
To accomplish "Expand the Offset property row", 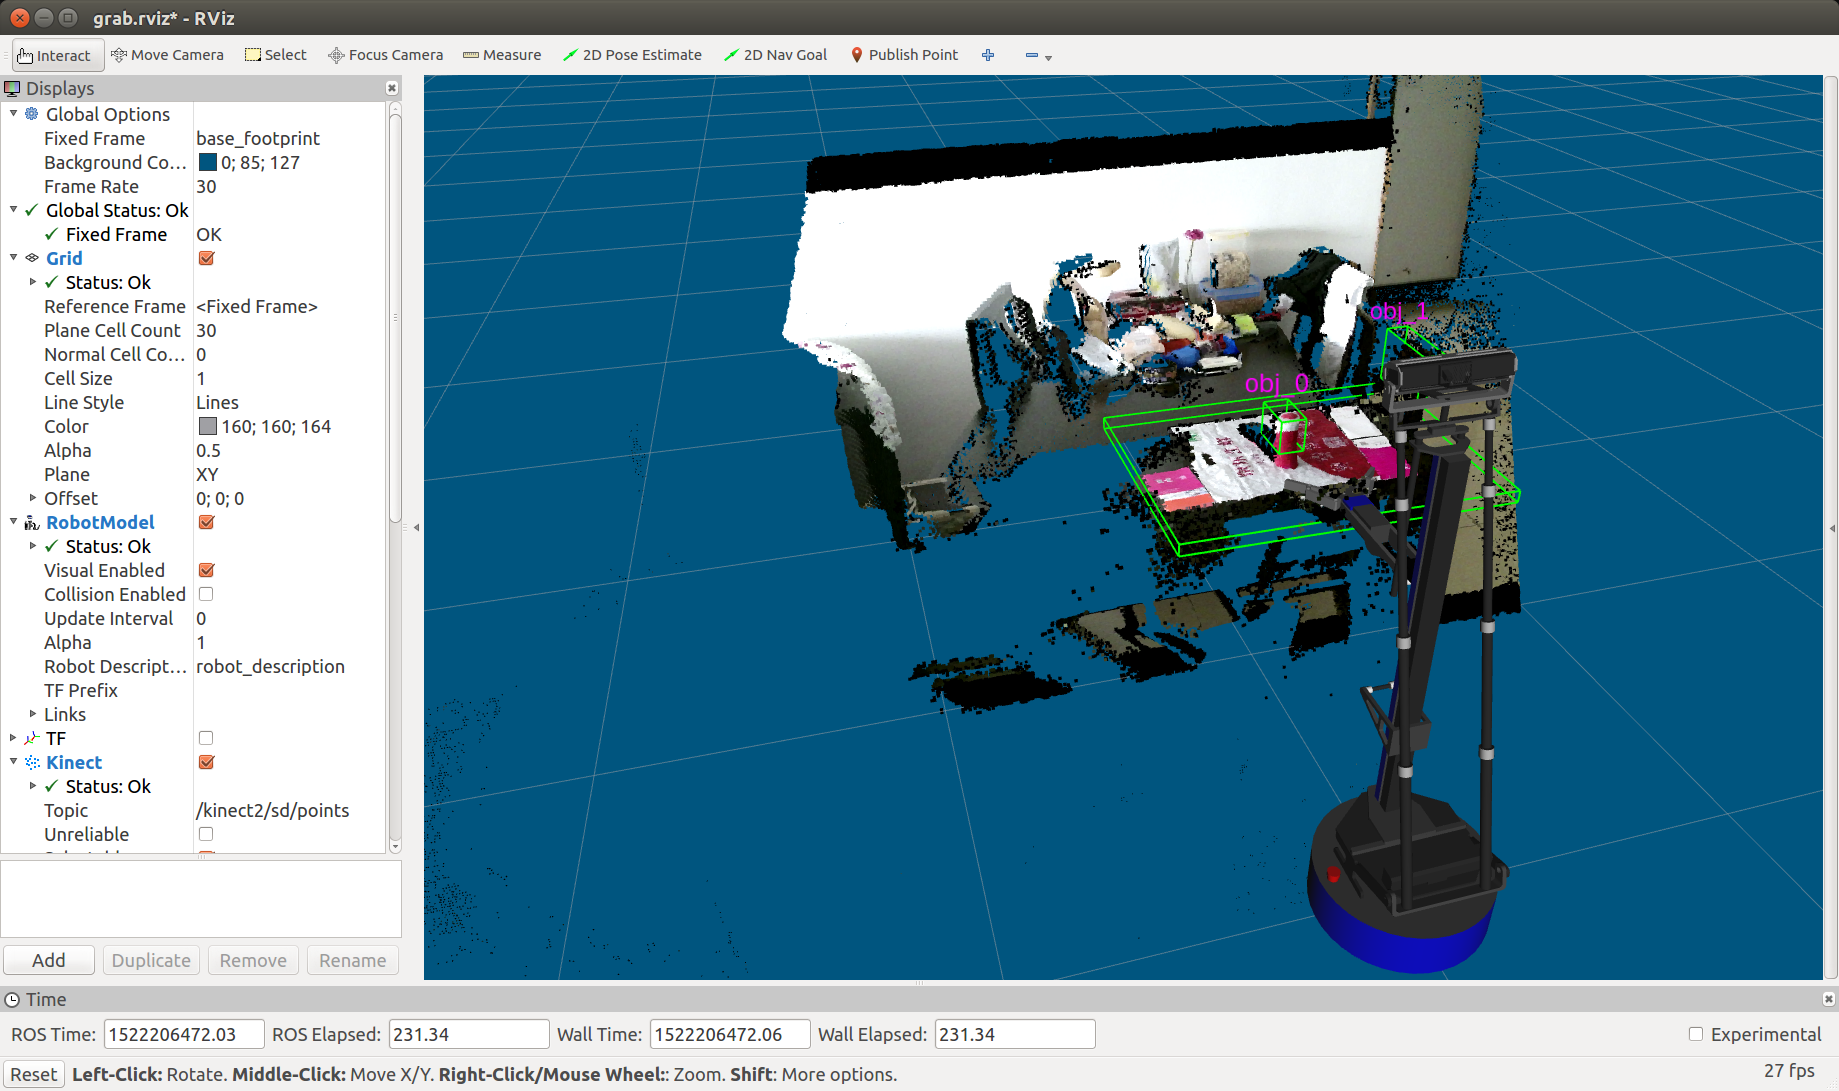I will [x=33, y=498].
